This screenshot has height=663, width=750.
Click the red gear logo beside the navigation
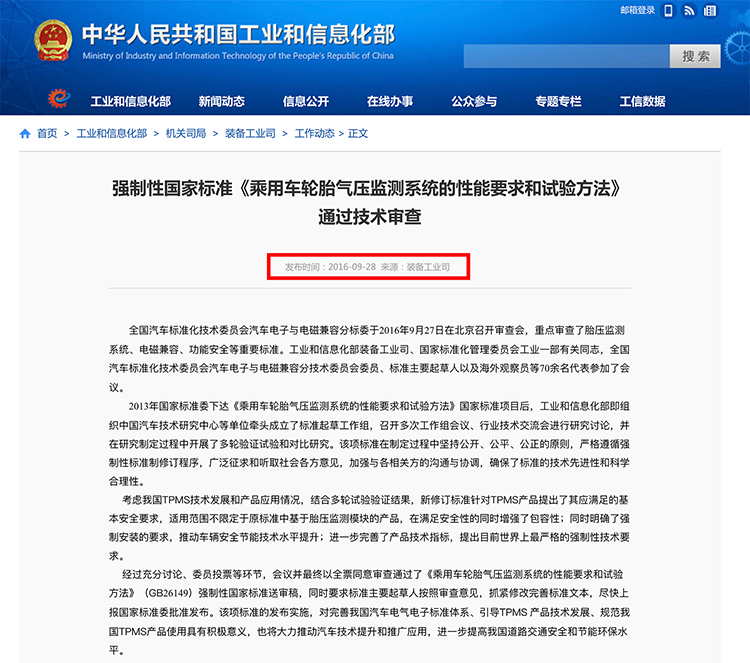(x=59, y=99)
